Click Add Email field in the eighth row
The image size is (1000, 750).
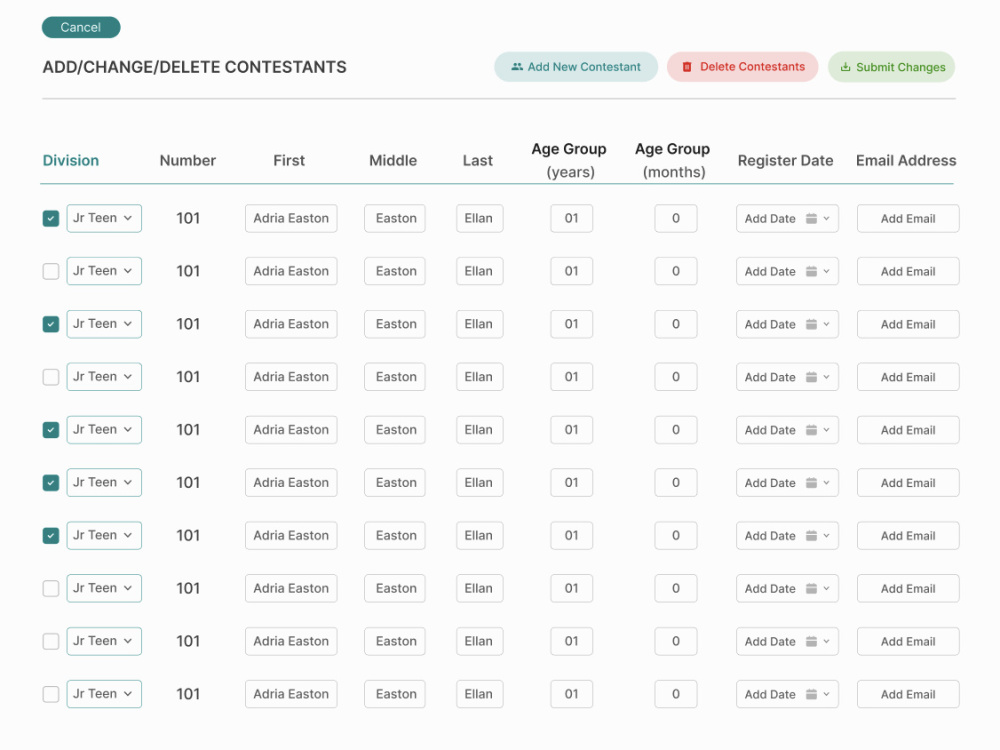tap(908, 589)
